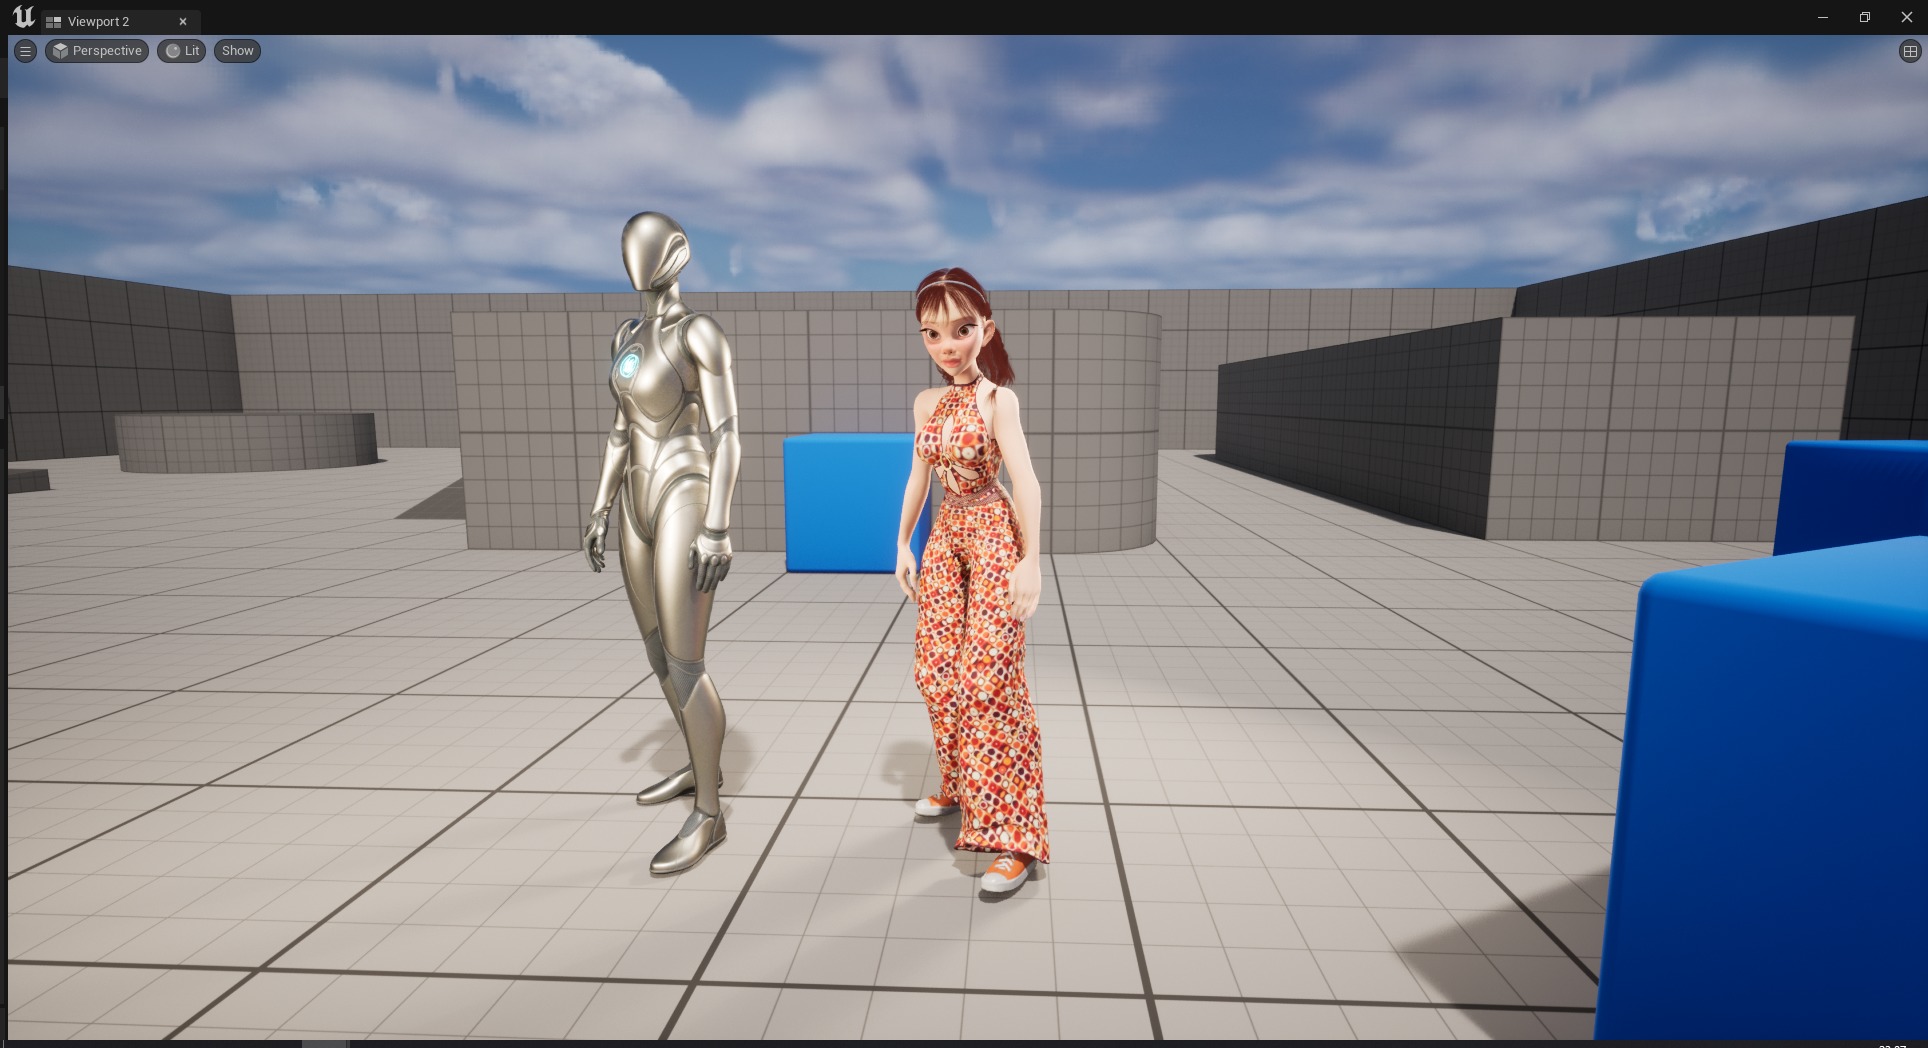Close the Unreal Editor window
This screenshot has height=1048, width=1928.
click(1906, 17)
